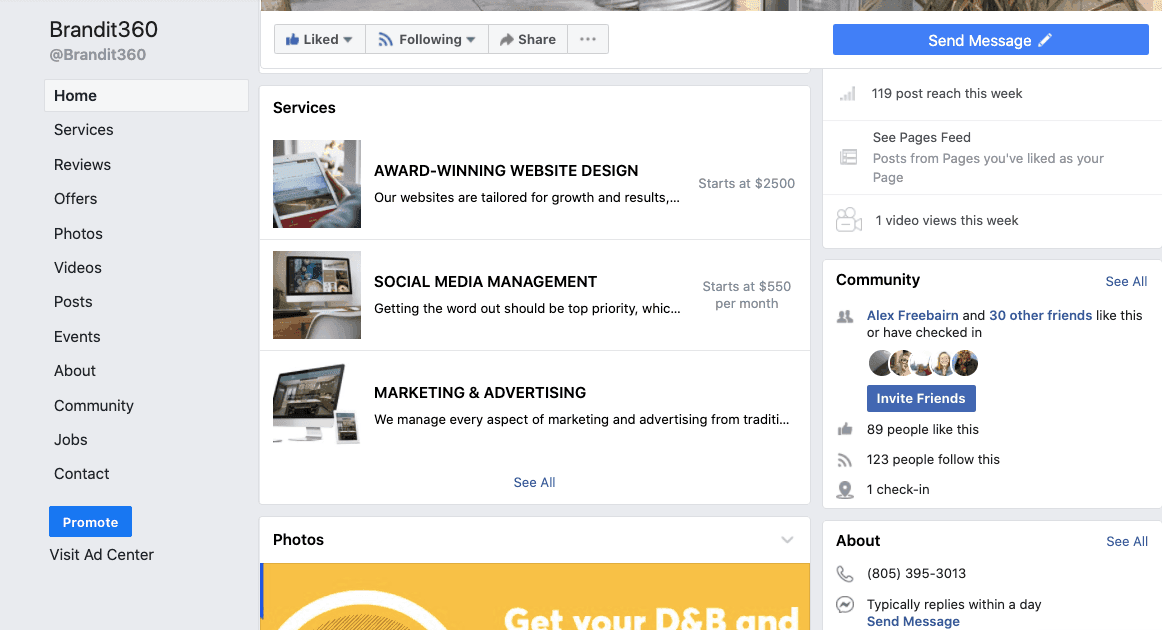
Task: Click the thumbs-up icon next to 89 people
Action: coord(845,429)
